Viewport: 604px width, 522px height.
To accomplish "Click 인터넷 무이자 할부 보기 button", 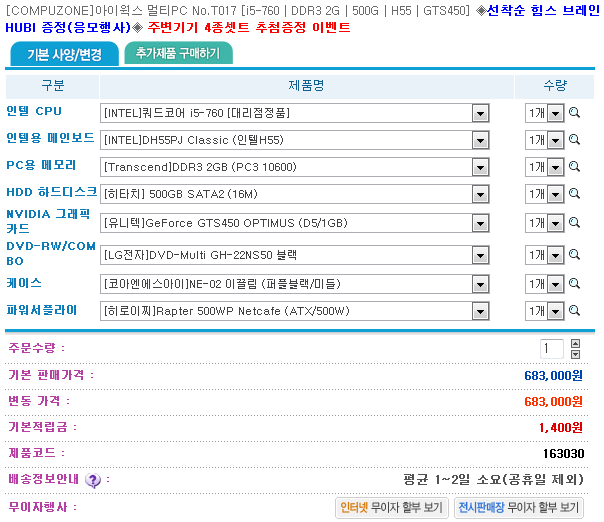I will pyautogui.click(x=391, y=507).
